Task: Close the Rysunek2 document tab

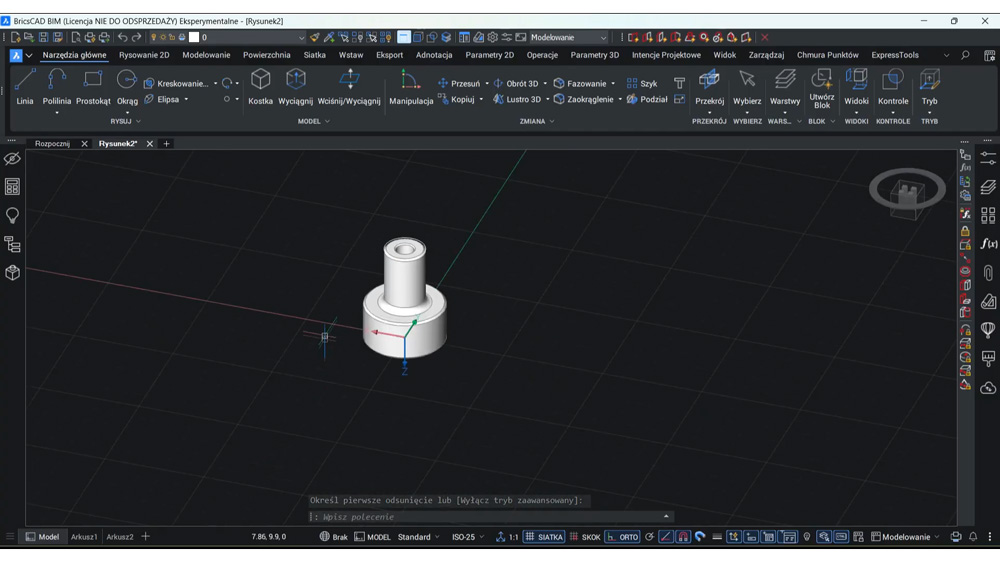Action: tap(149, 144)
